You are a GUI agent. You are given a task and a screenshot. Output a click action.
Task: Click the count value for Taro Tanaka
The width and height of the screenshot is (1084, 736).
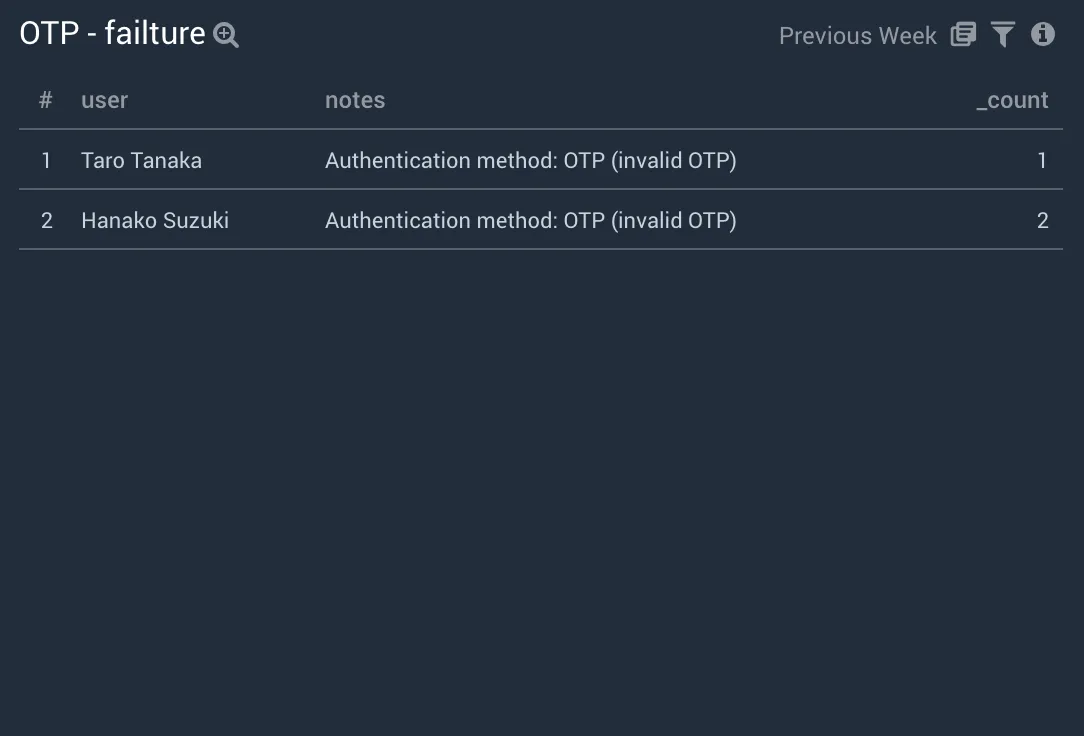[1042, 160]
